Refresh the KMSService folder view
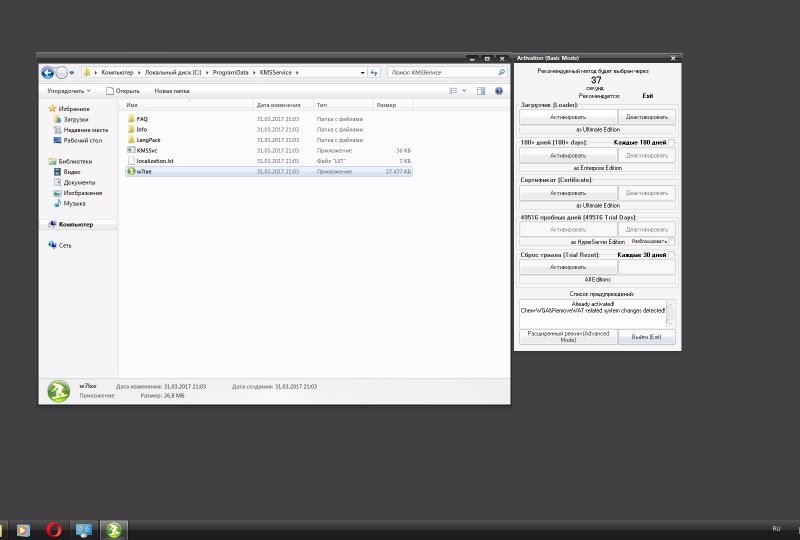800x540 pixels. pyautogui.click(x=374, y=73)
